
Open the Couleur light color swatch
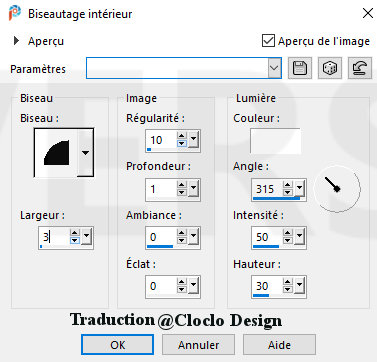click(x=275, y=141)
